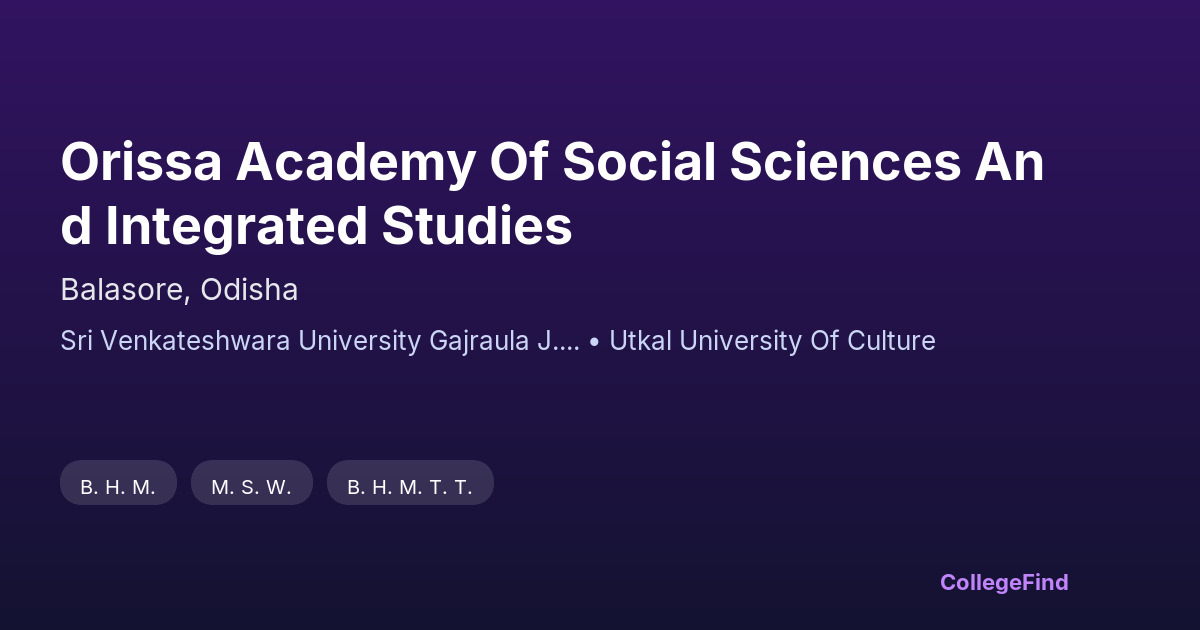This screenshot has height=630, width=1200.
Task: Click the state name "Odisha"
Action: (x=249, y=290)
